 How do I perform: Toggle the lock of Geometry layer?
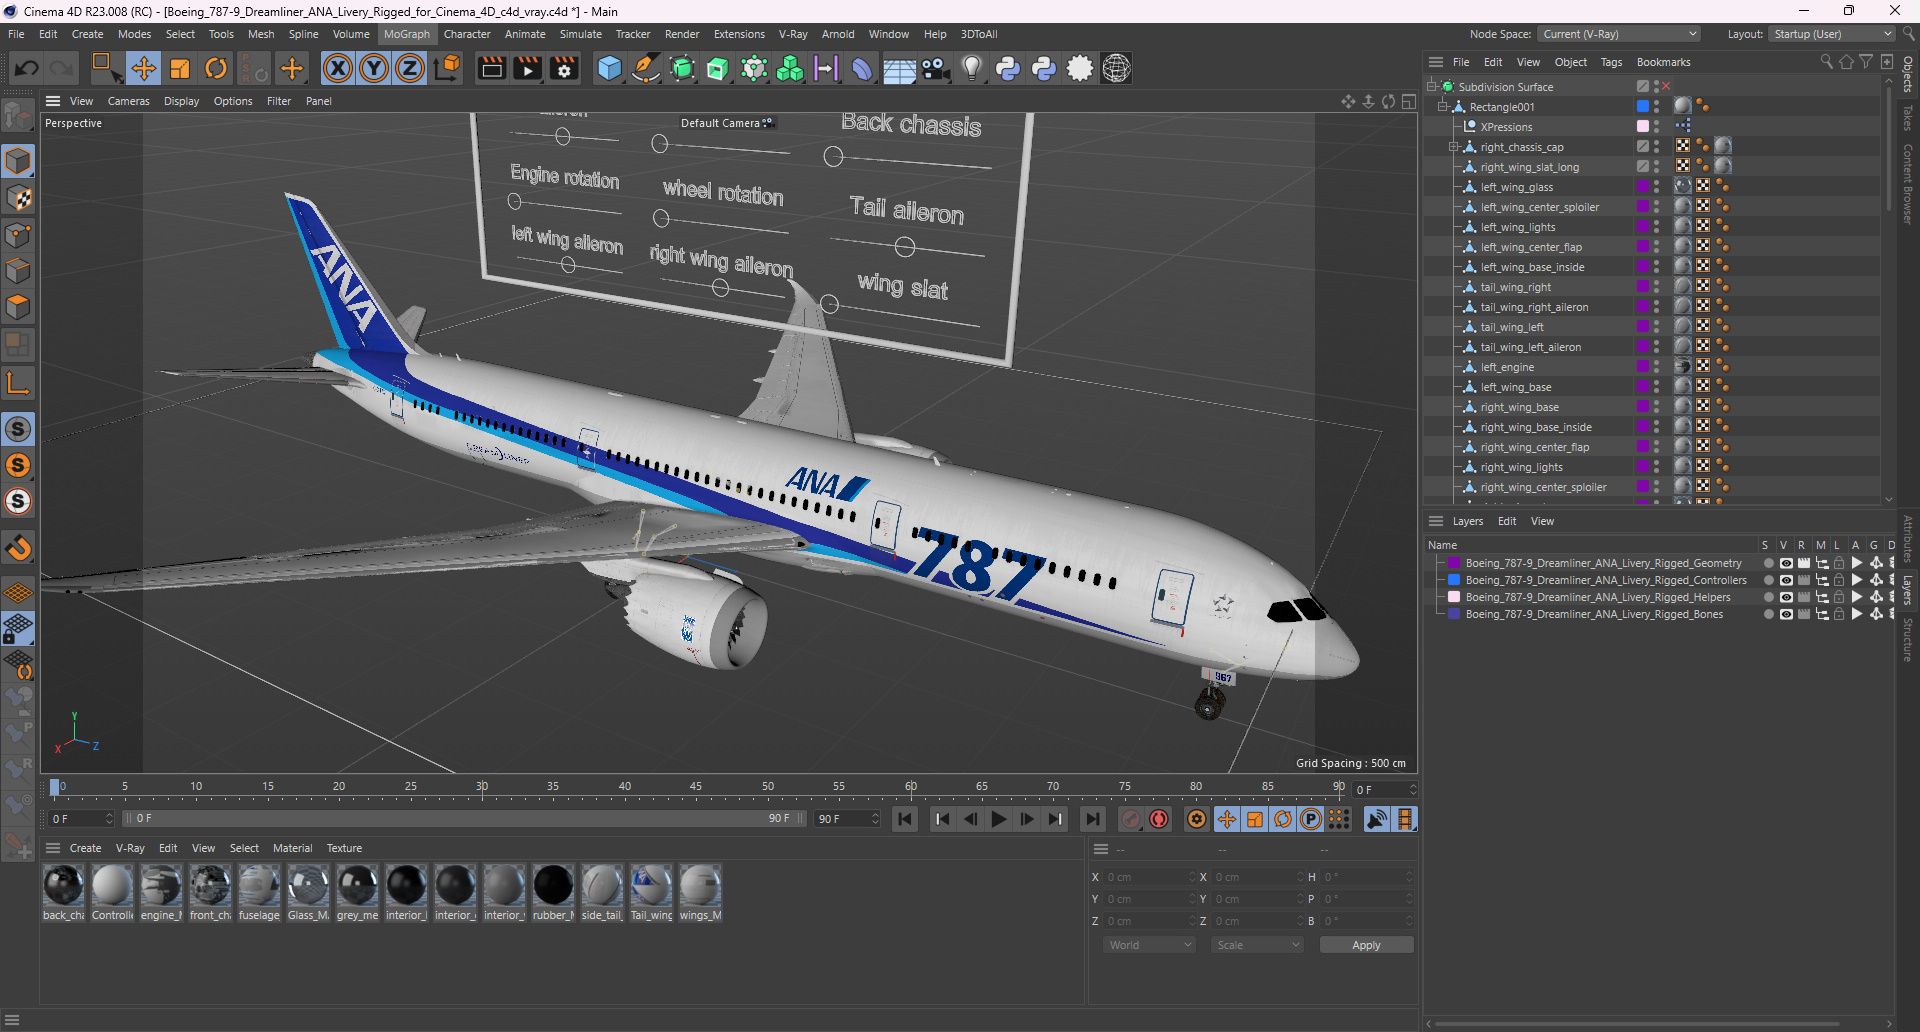[x=1838, y=563]
